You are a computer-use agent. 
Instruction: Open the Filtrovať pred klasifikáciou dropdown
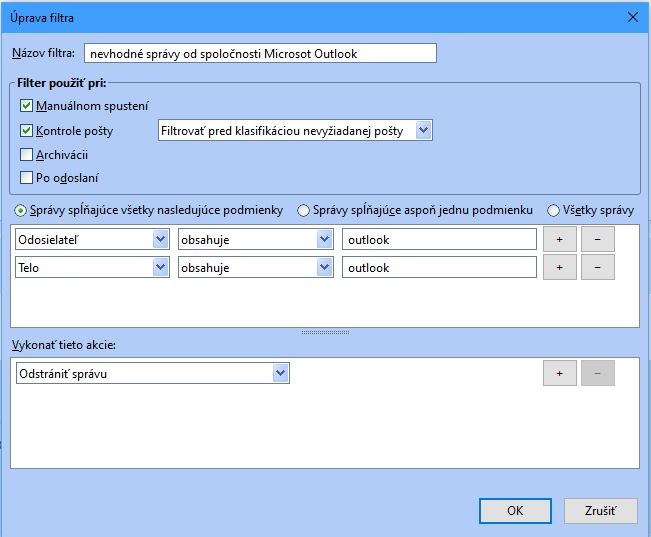(295, 131)
